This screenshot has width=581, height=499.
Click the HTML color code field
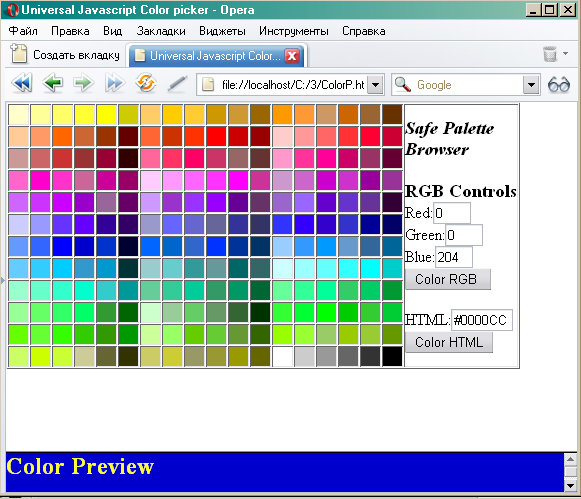[x=482, y=320]
